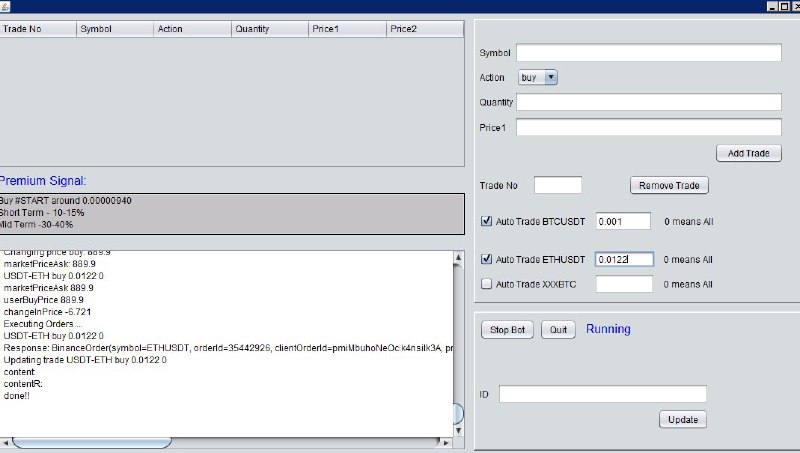Click the 'userBuyPrice 889.9' log line
This screenshot has height=453, width=800.
pos(43,299)
